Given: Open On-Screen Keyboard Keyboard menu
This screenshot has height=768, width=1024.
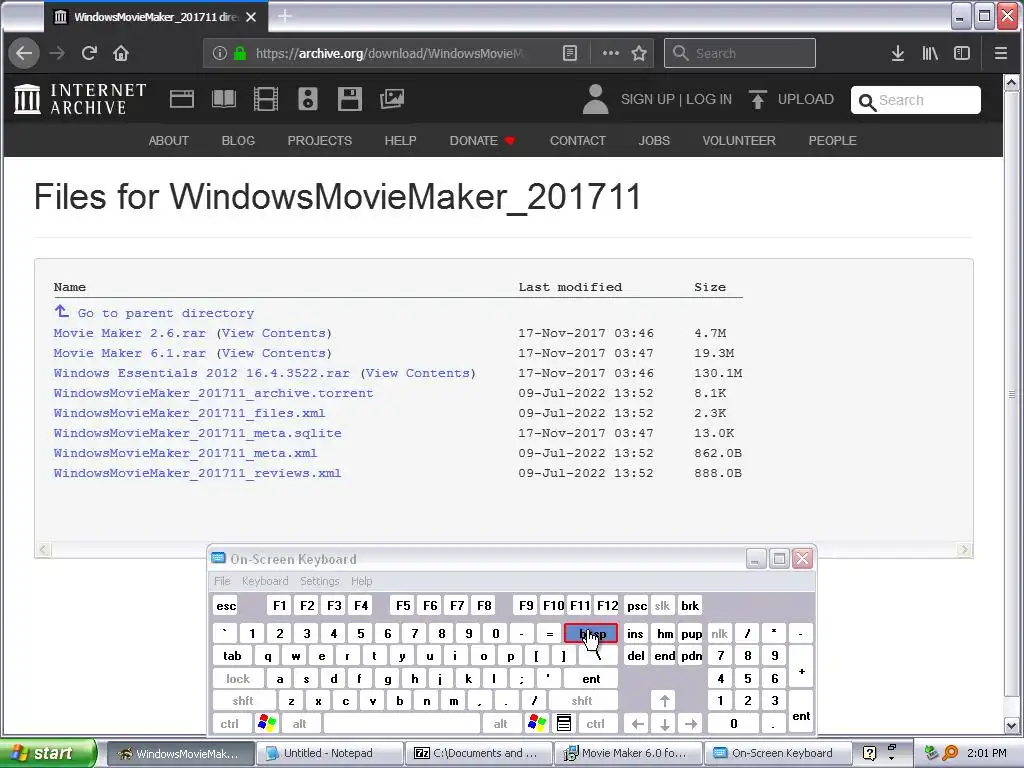Looking at the screenshot, I should [x=264, y=581].
